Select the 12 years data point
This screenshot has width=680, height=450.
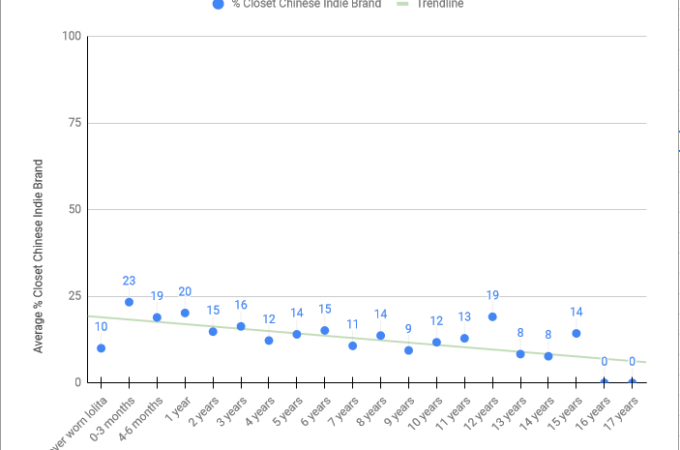click(492, 316)
